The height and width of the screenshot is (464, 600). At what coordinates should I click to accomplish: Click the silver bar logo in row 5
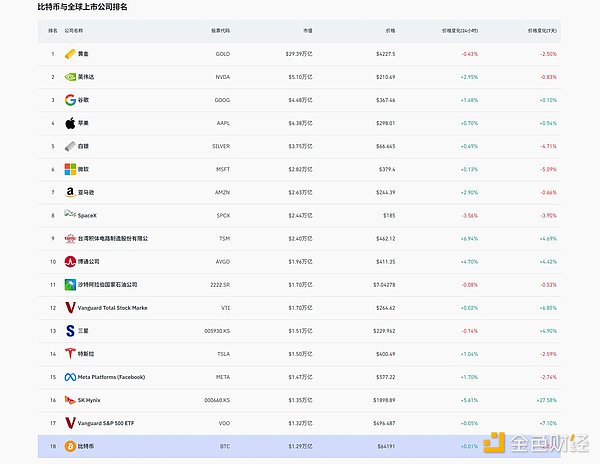(x=70, y=146)
